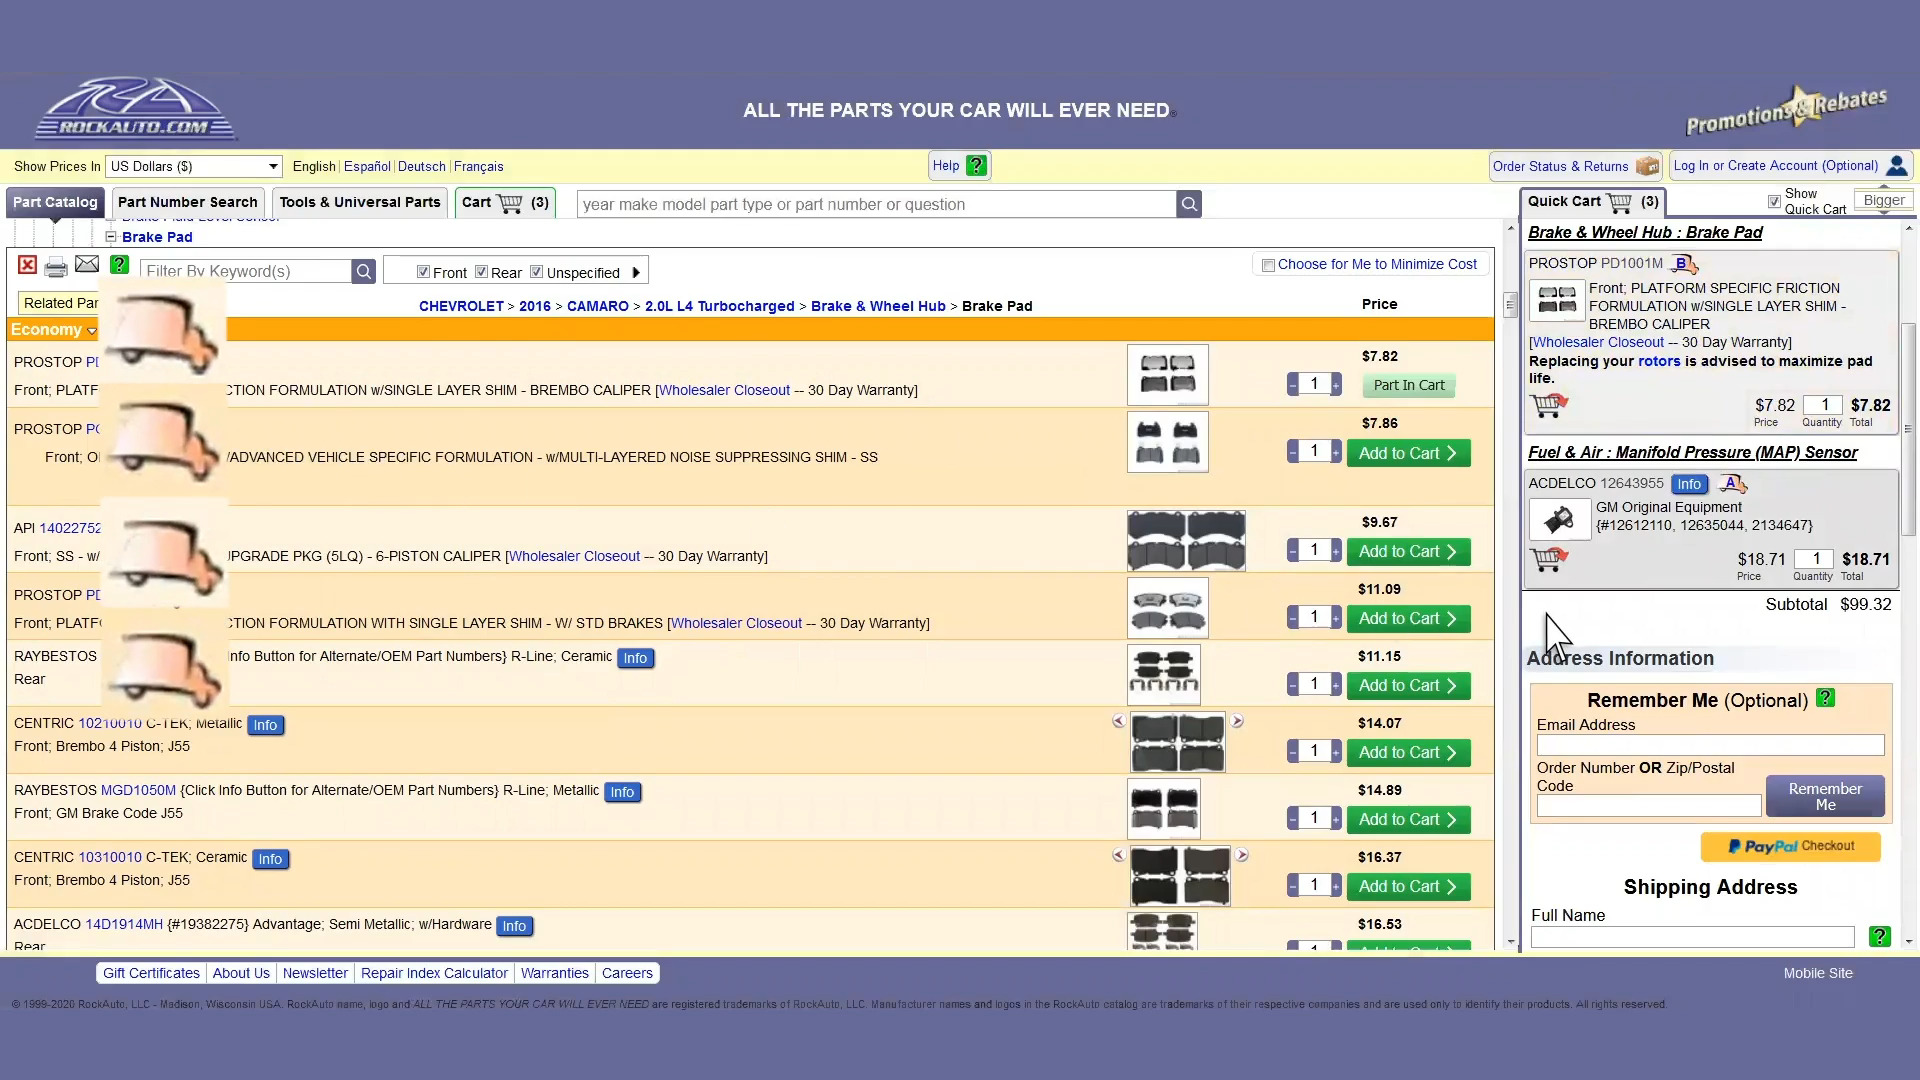Click the Bigger quick cart button

click(1884, 200)
